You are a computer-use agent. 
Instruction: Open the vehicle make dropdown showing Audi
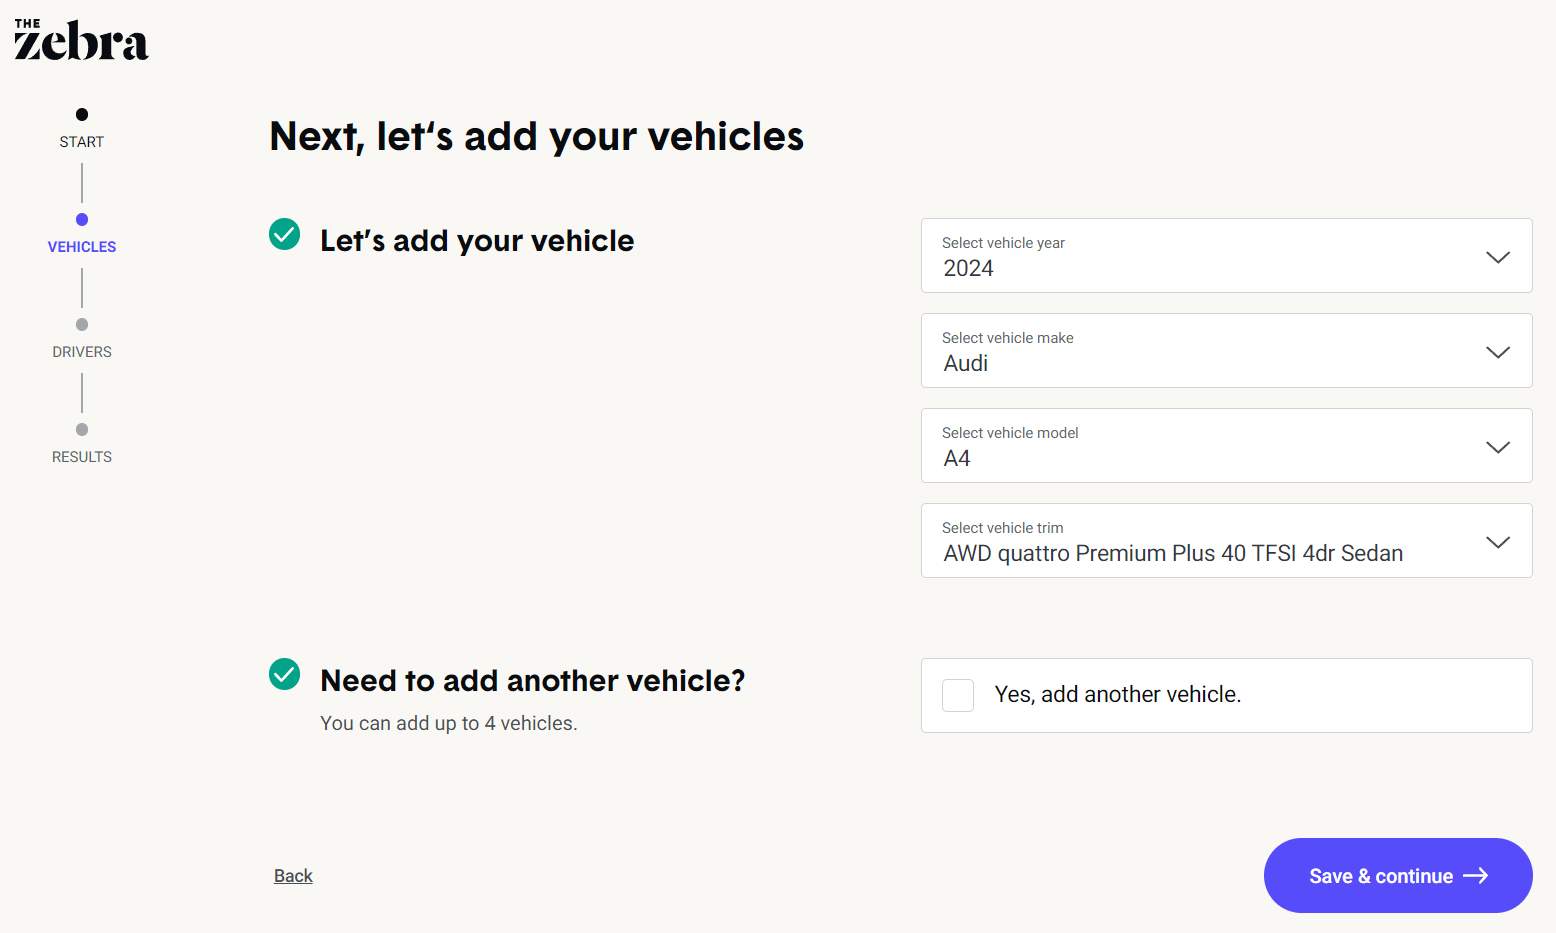coord(1226,351)
